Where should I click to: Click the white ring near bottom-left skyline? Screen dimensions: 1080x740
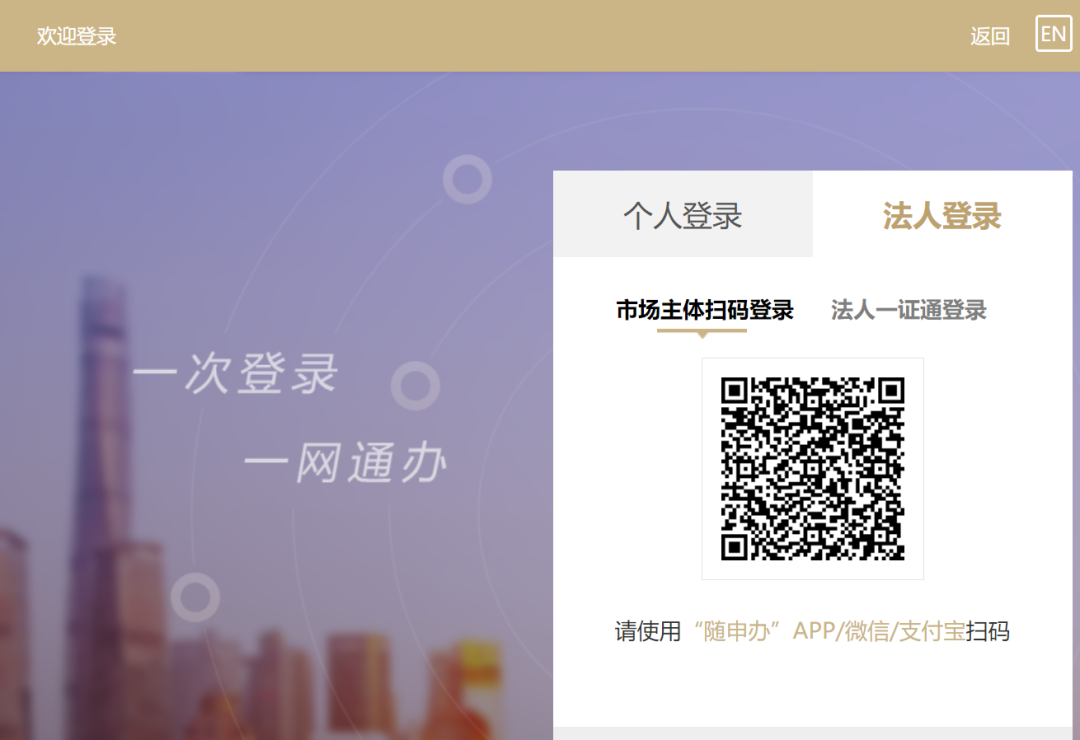(x=195, y=597)
